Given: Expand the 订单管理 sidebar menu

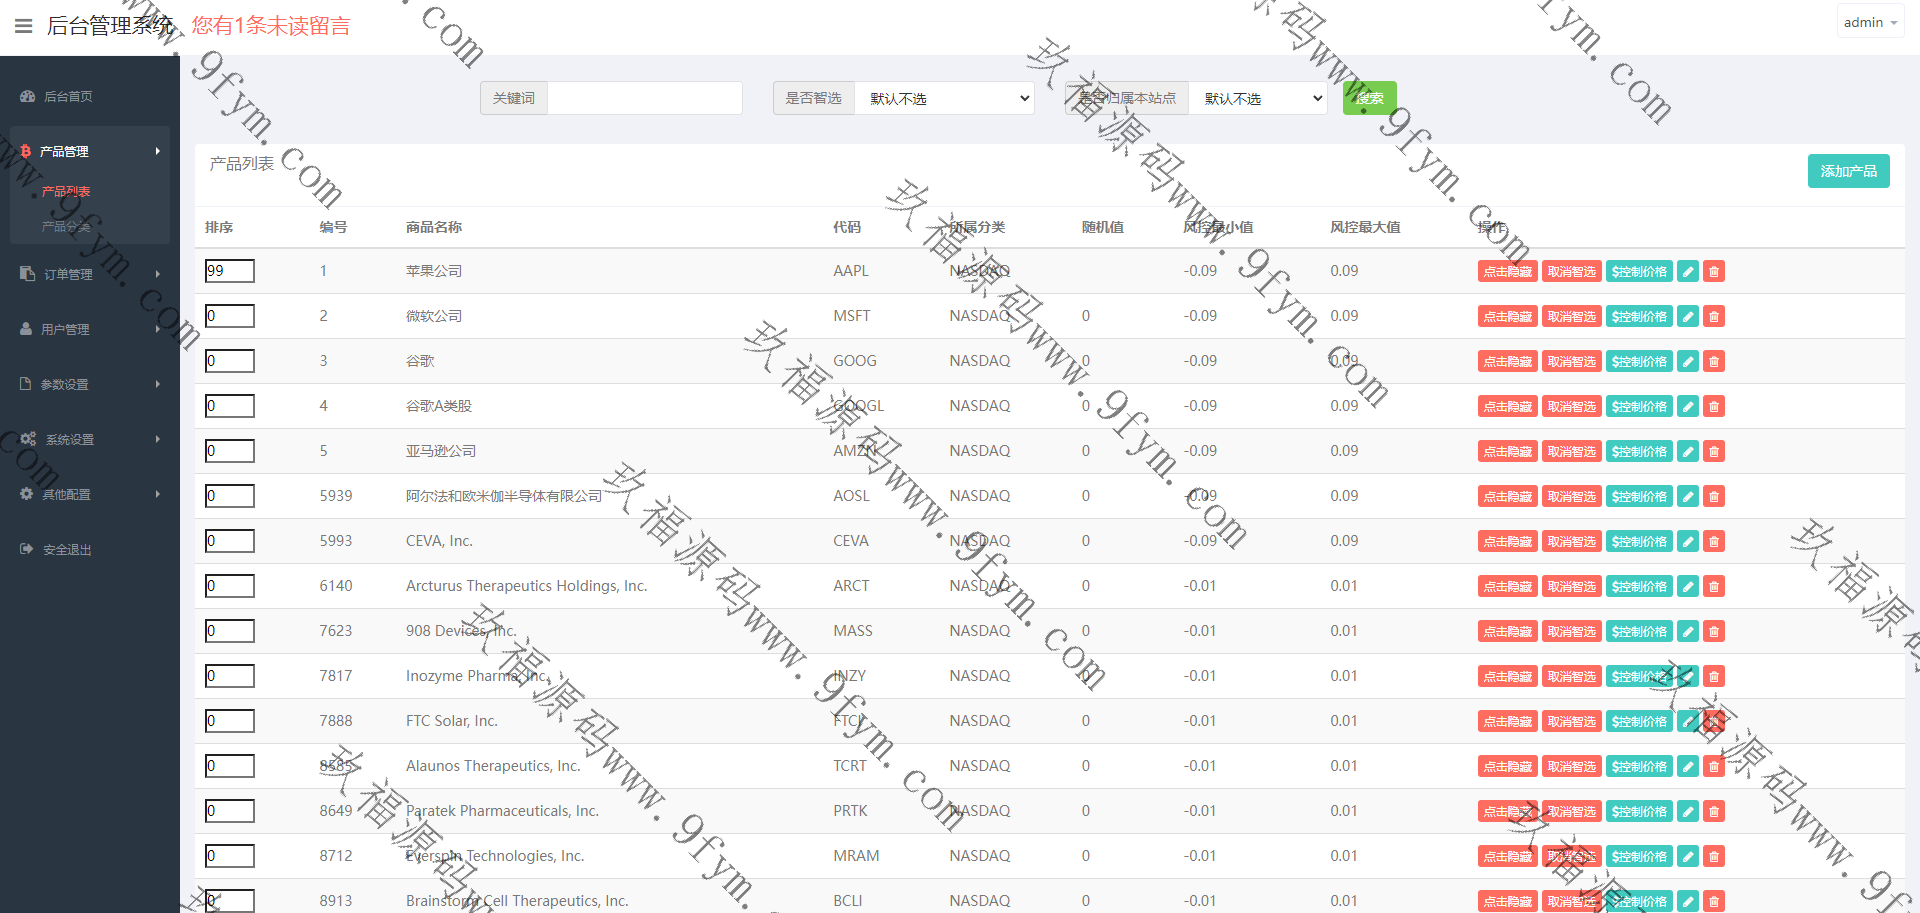Looking at the screenshot, I should click(x=88, y=274).
